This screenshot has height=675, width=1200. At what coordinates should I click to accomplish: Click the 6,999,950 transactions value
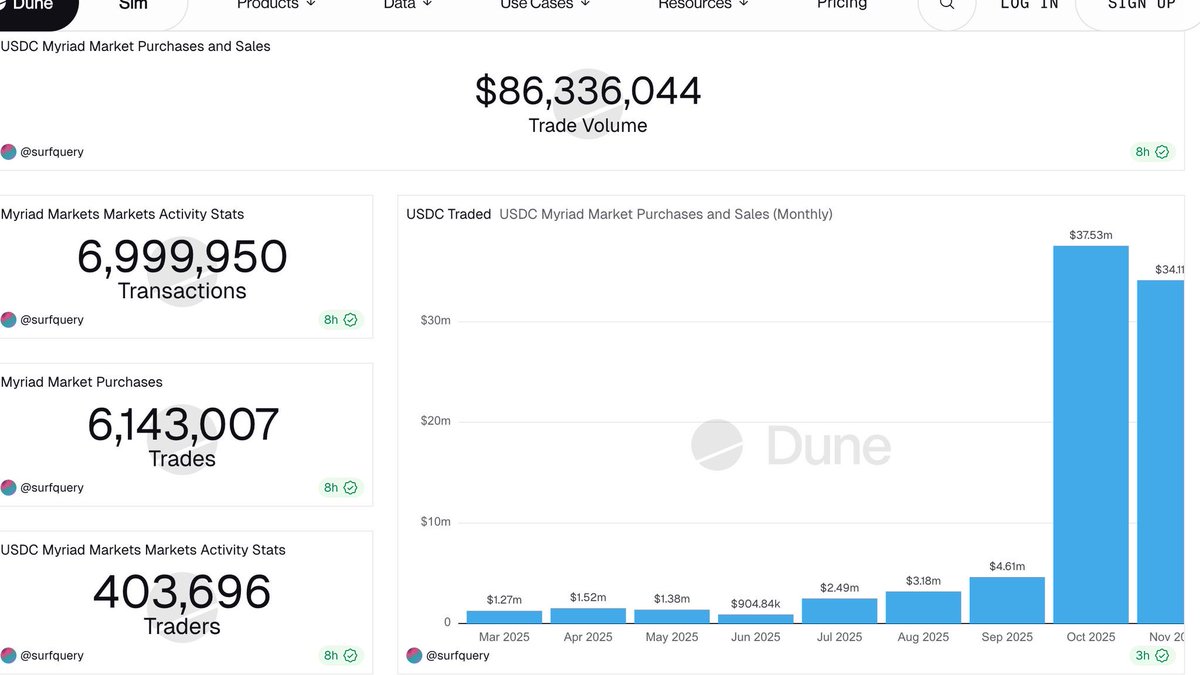tap(182, 257)
